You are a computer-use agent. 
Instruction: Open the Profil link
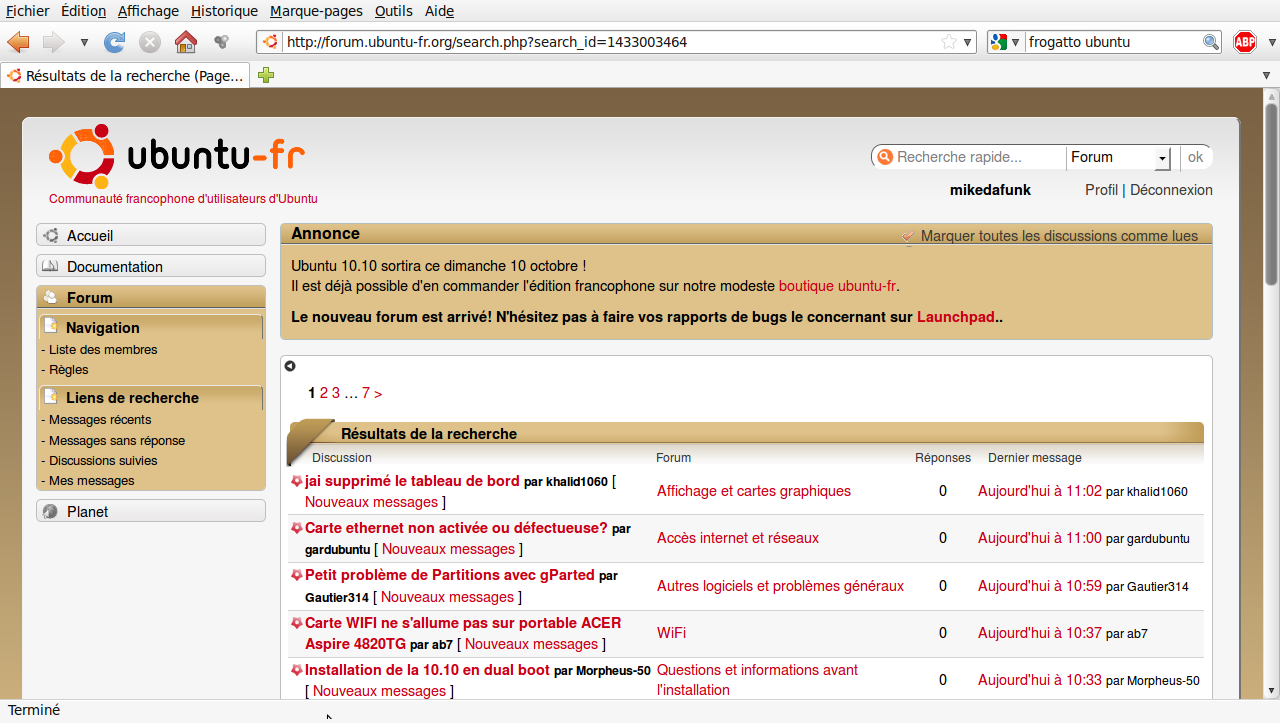(x=1101, y=190)
